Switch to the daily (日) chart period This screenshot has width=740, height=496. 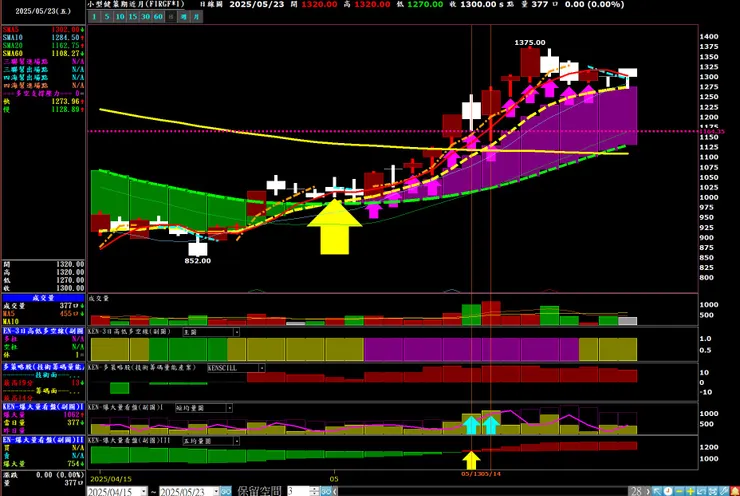tap(171, 17)
